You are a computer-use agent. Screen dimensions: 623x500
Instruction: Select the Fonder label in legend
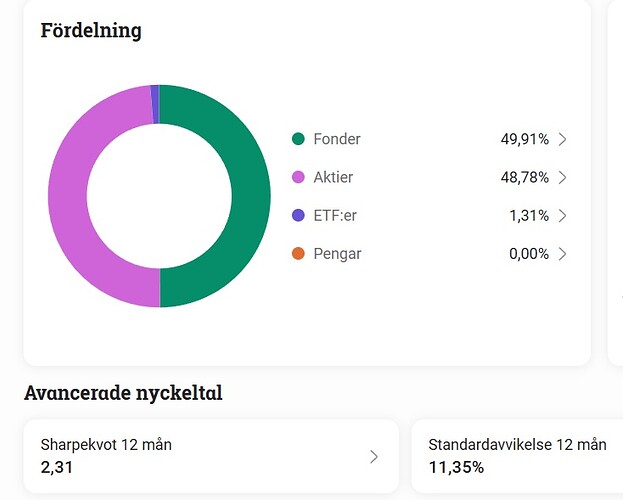coord(337,139)
